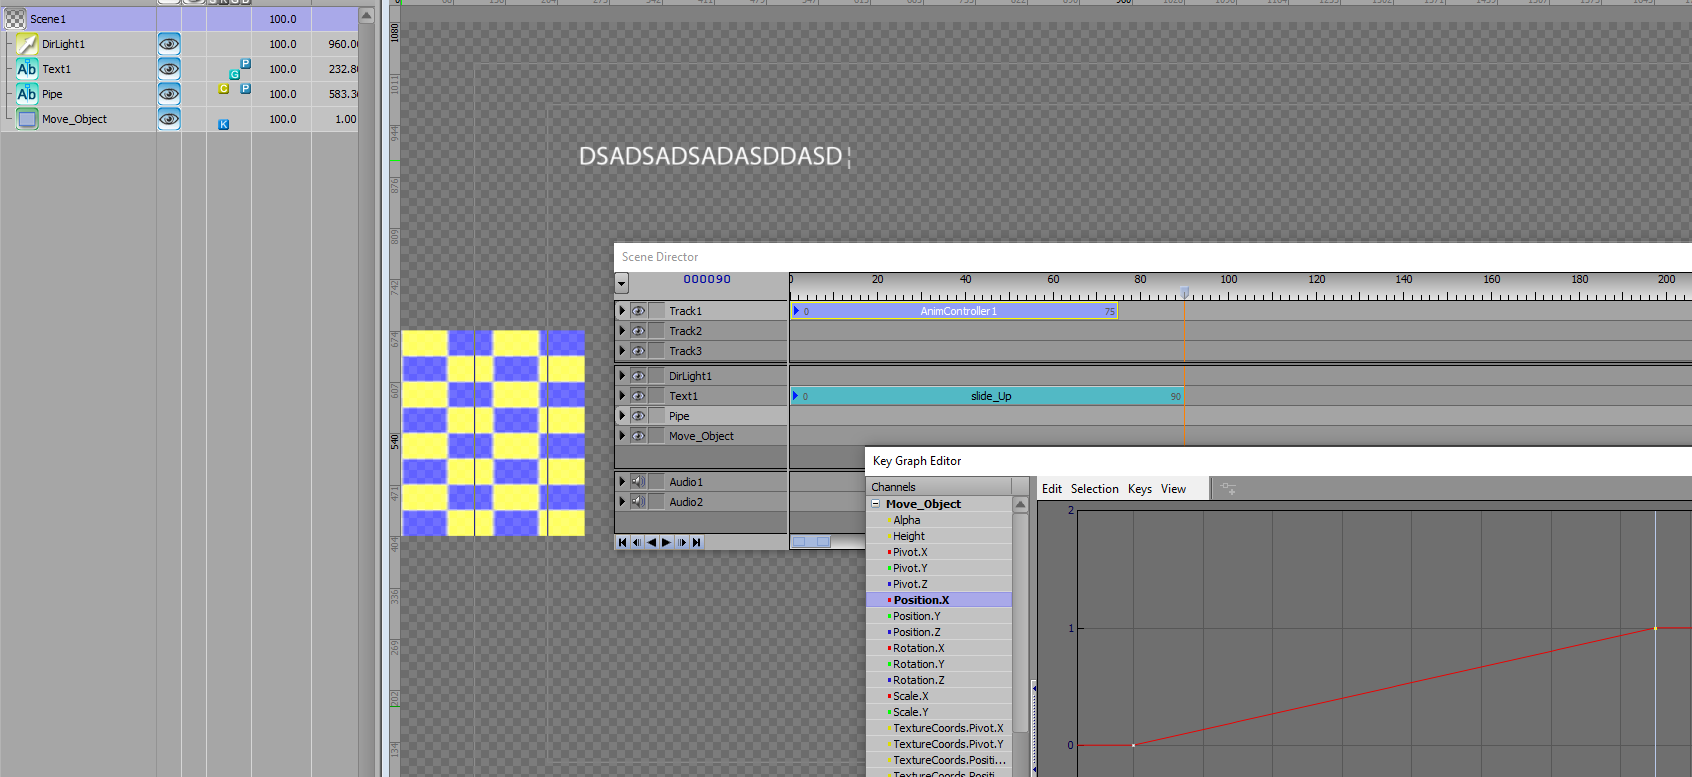Click the timeline playhead marker at frame 90
Screen dimensions: 1692x777
point(1184,292)
